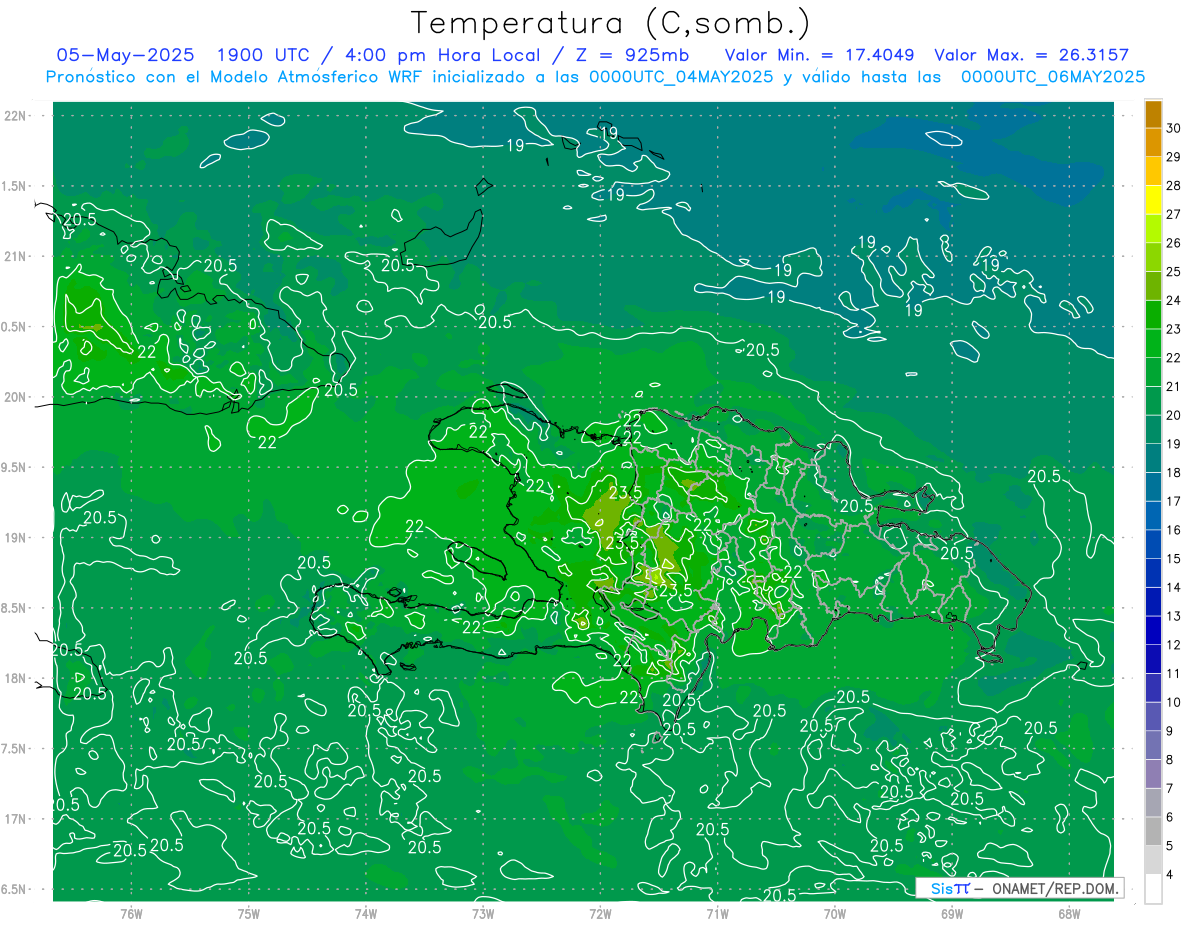Pick the dark orange swatch above 30

coord(1153,114)
